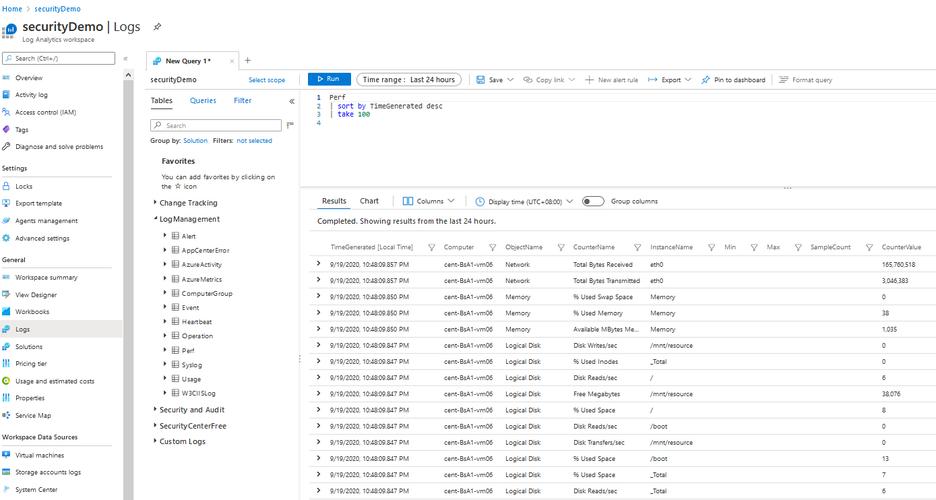The width and height of the screenshot is (936, 500).
Task: Pin the securityDemo Logs blade
Action: click(157, 27)
